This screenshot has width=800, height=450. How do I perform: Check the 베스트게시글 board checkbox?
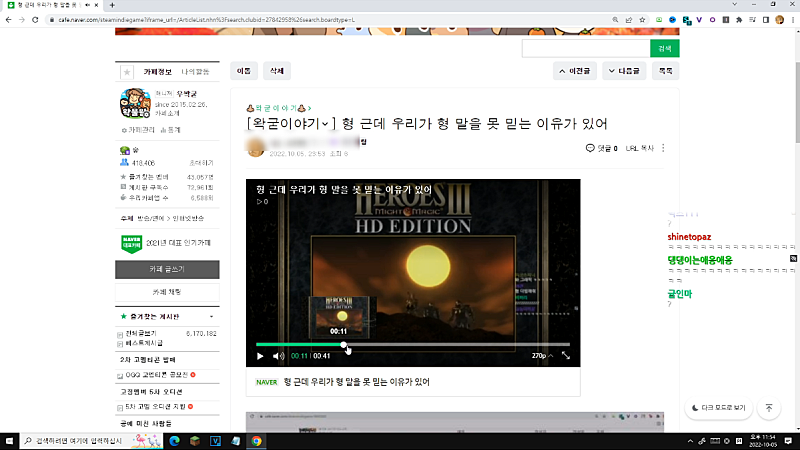tap(121, 343)
